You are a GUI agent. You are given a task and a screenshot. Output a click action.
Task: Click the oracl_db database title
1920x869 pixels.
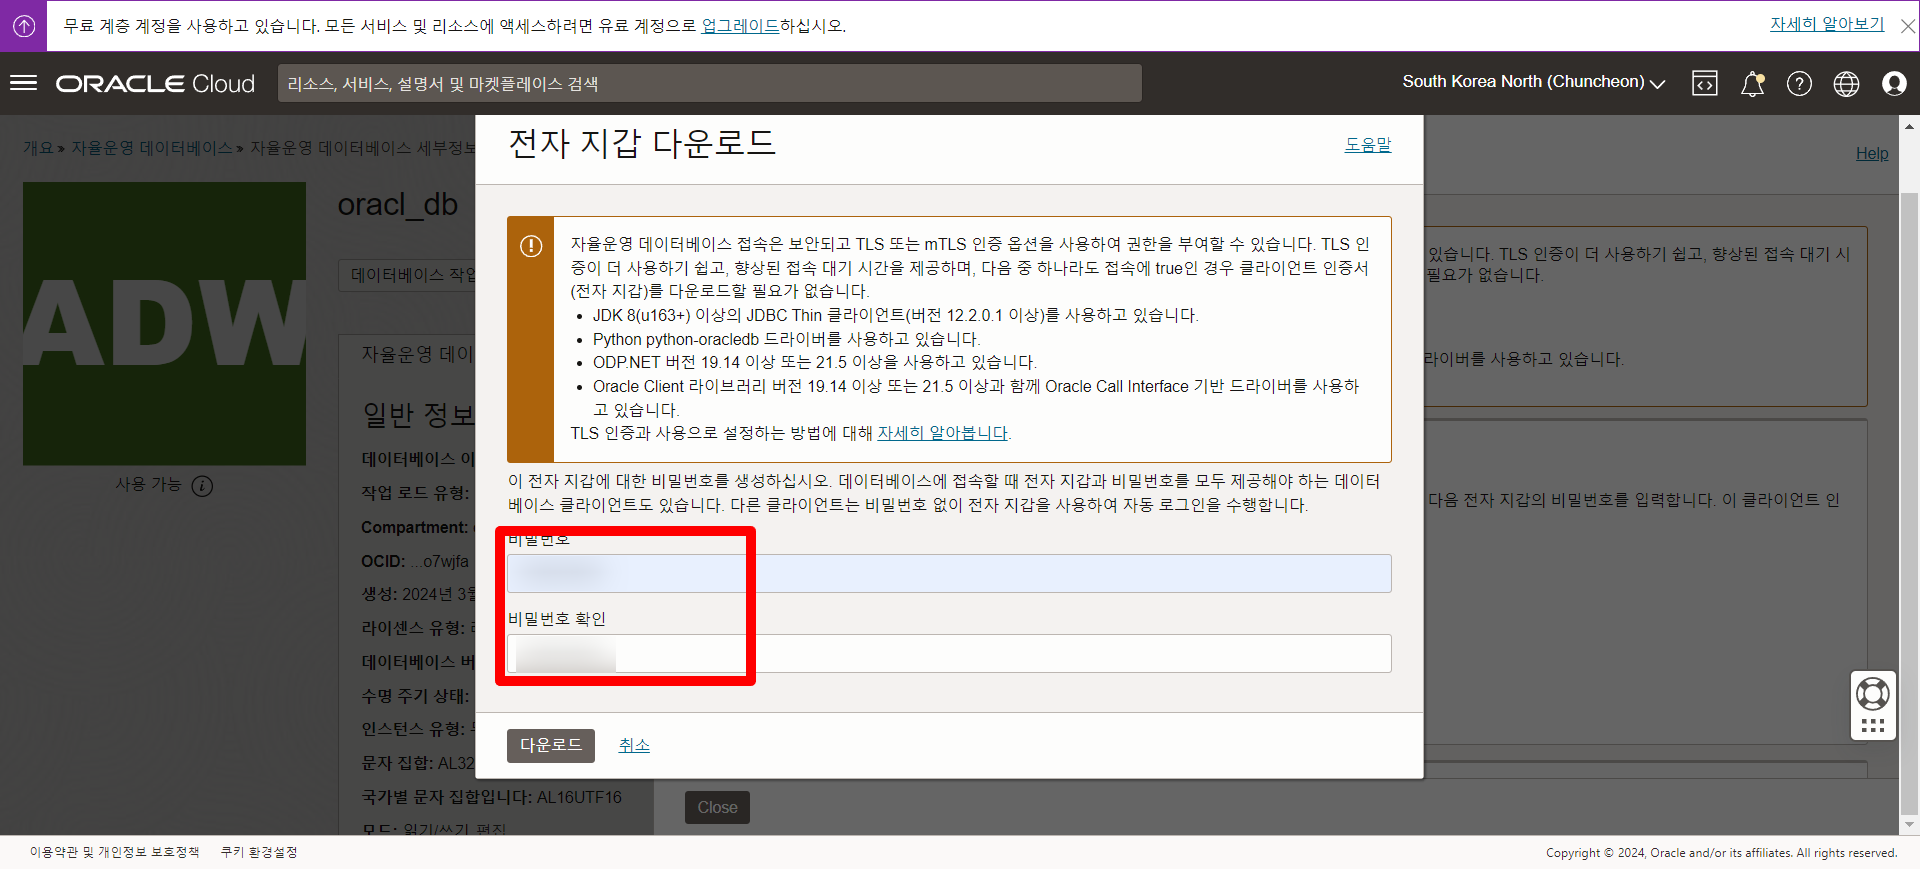tap(397, 205)
